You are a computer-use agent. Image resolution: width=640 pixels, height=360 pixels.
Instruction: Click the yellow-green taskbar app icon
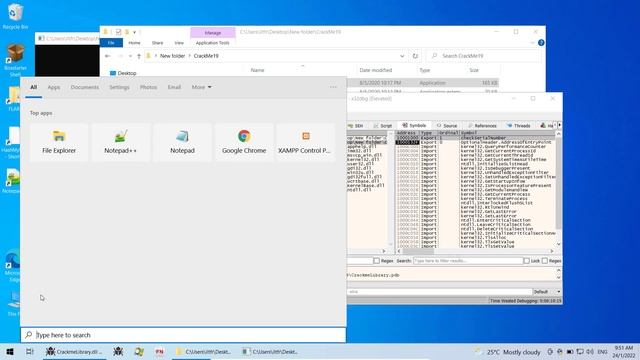[x=139, y=351]
